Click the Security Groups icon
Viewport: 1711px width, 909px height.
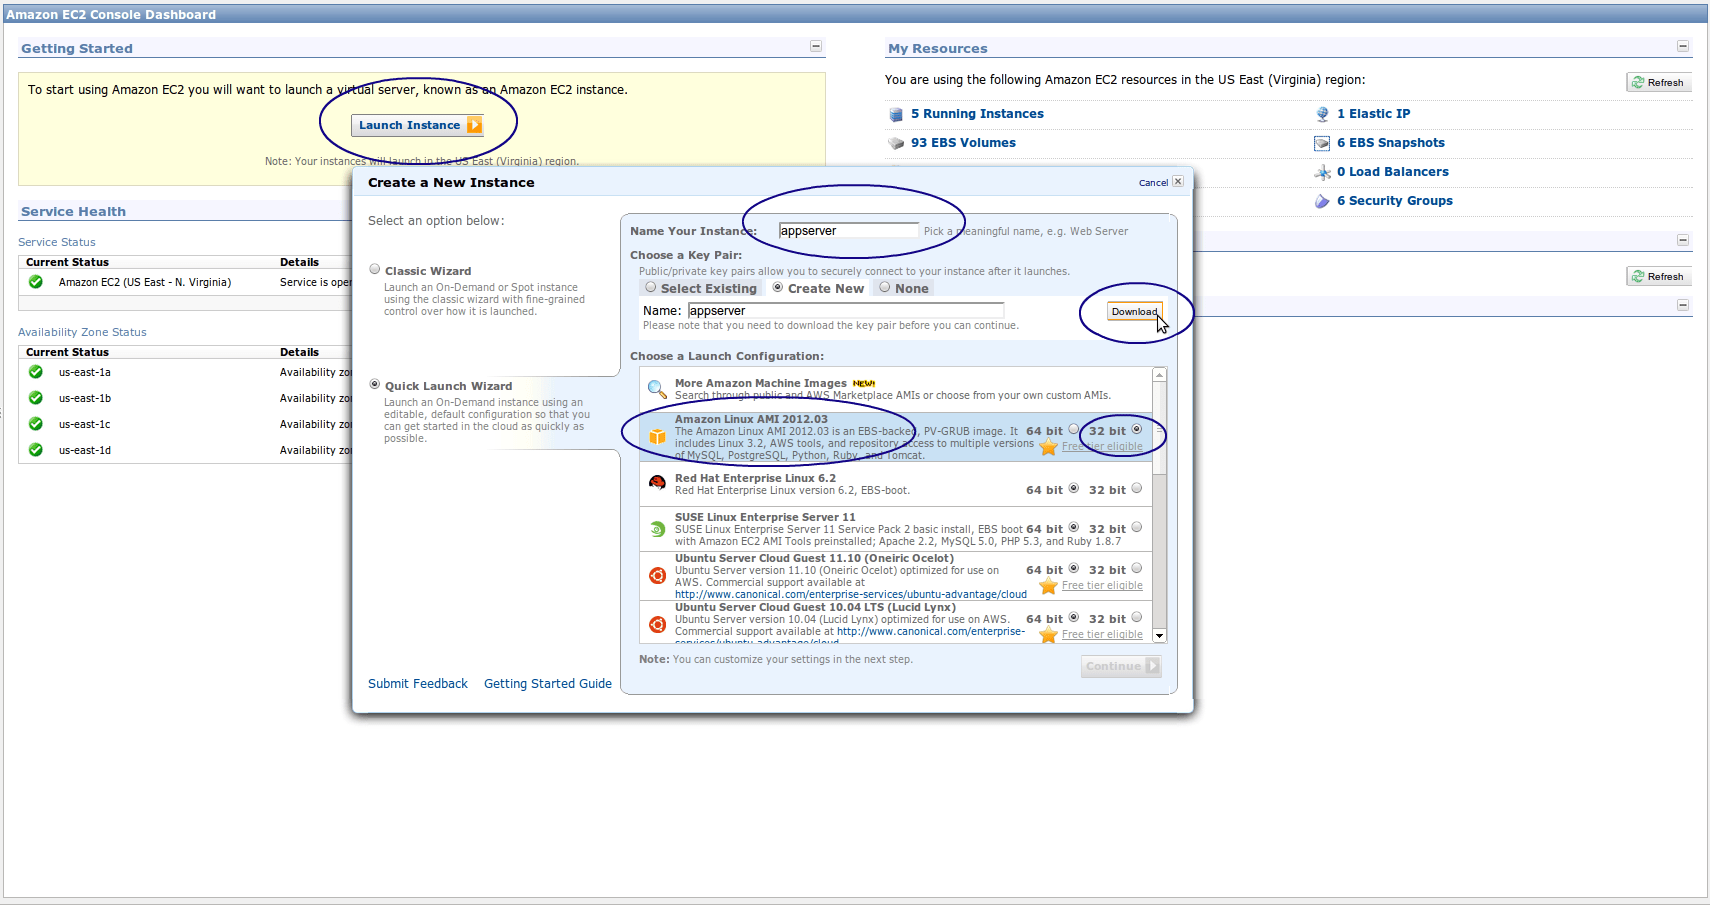(x=1322, y=201)
